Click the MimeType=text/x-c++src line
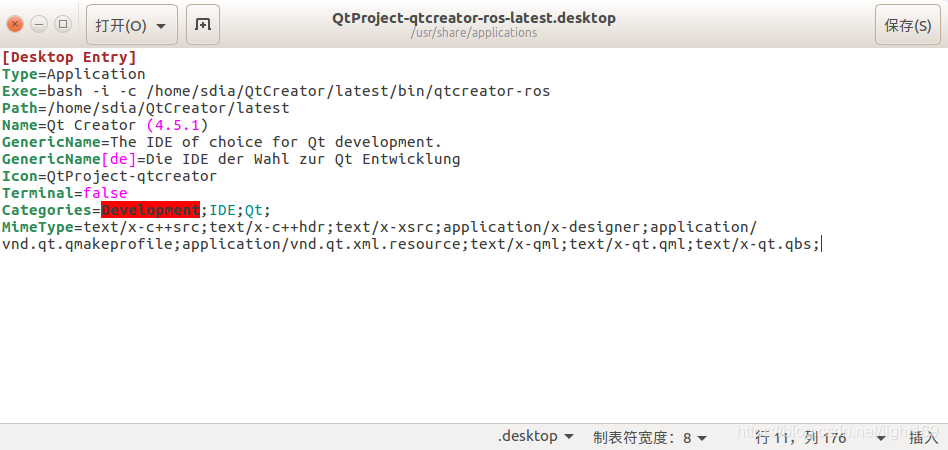Image resolution: width=948 pixels, height=450 pixels. point(379,227)
